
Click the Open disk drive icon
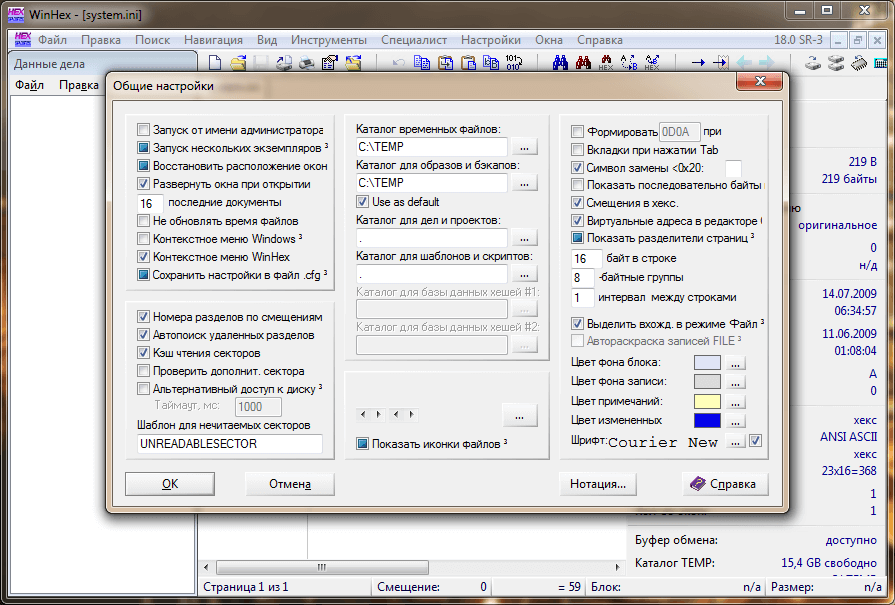click(x=812, y=62)
